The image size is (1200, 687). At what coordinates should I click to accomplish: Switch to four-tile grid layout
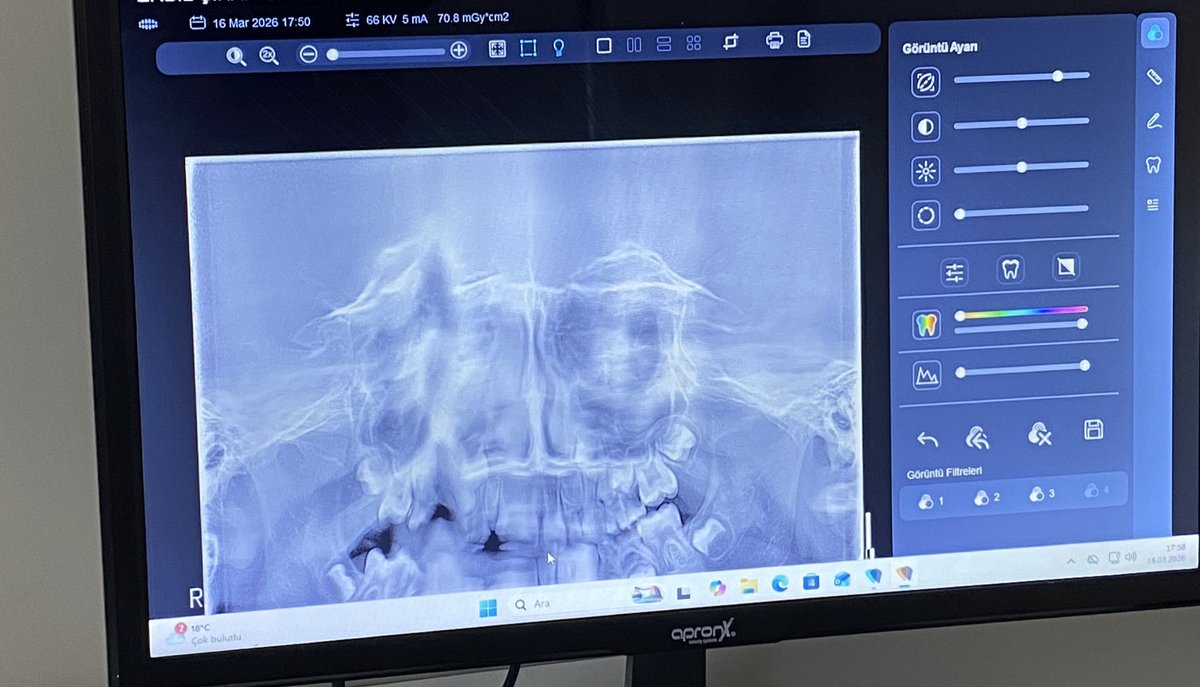694,43
